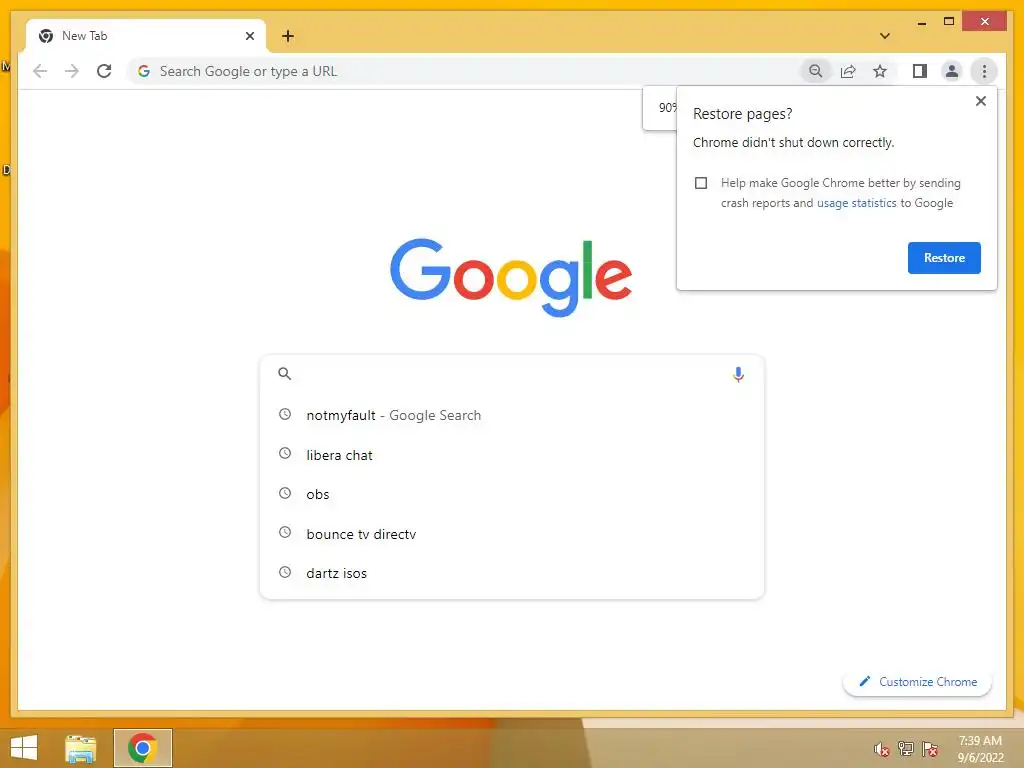Open a new tab with the plus button
1024x768 pixels.
288,36
